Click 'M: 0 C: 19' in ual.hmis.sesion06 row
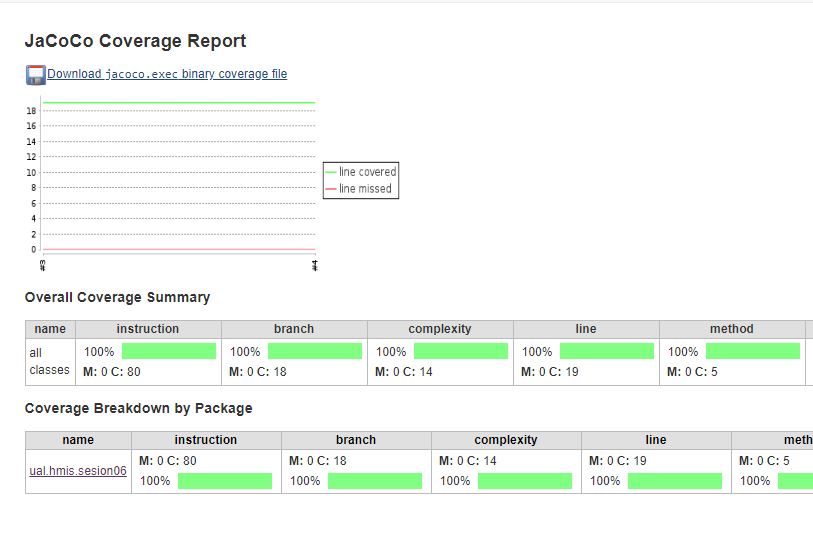This screenshot has height=542, width=813. (x=618, y=461)
